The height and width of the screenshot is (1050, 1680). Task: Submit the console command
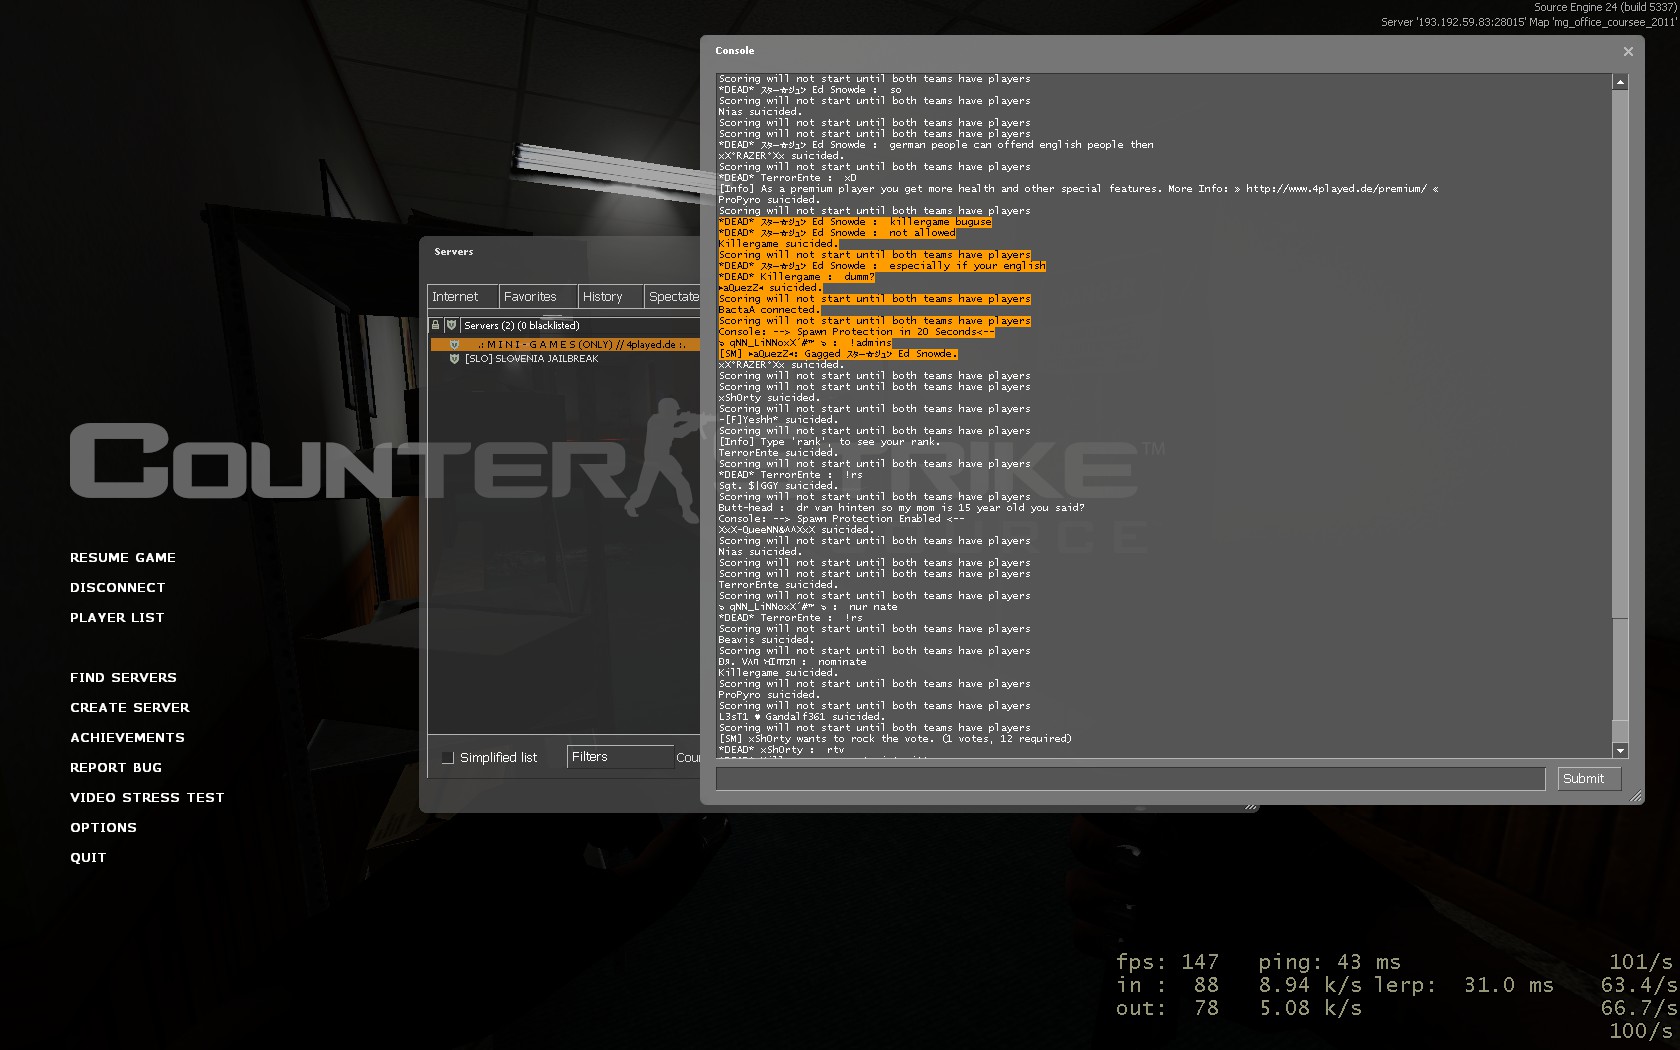point(1589,779)
